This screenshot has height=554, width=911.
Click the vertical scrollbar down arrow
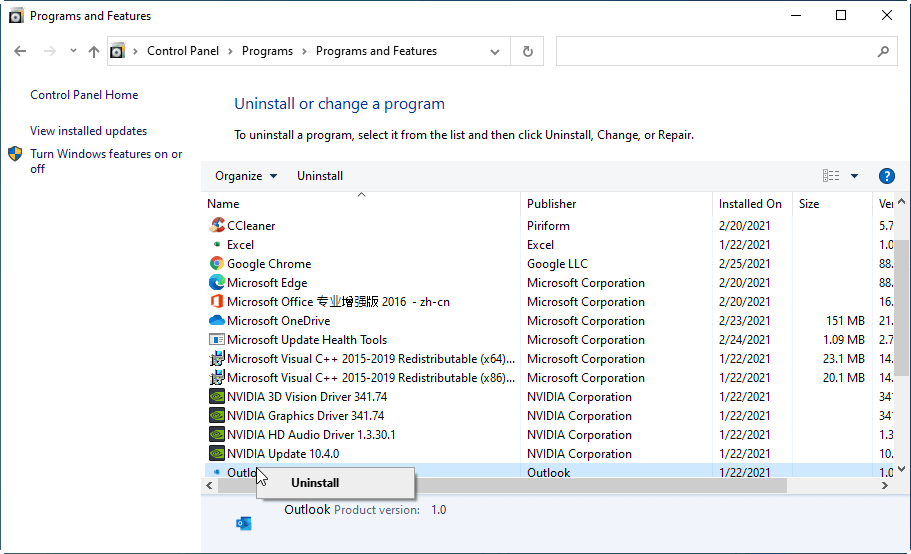pyautogui.click(x=901, y=469)
